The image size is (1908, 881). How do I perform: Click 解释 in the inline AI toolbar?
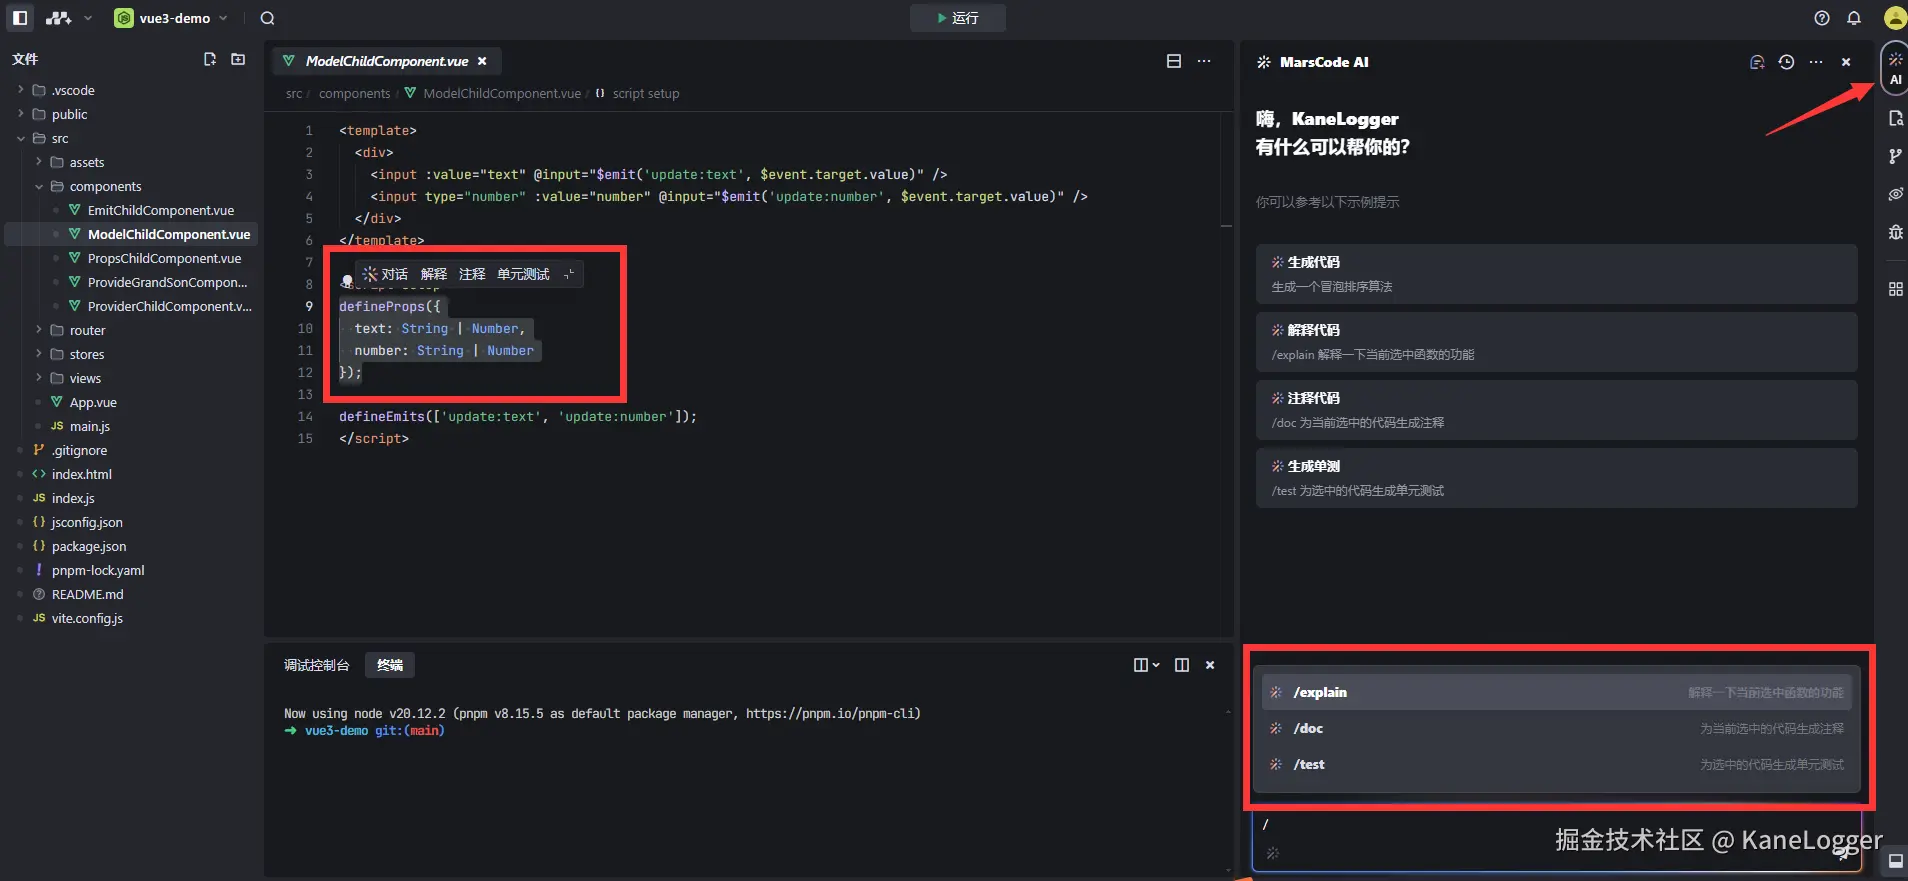(434, 274)
